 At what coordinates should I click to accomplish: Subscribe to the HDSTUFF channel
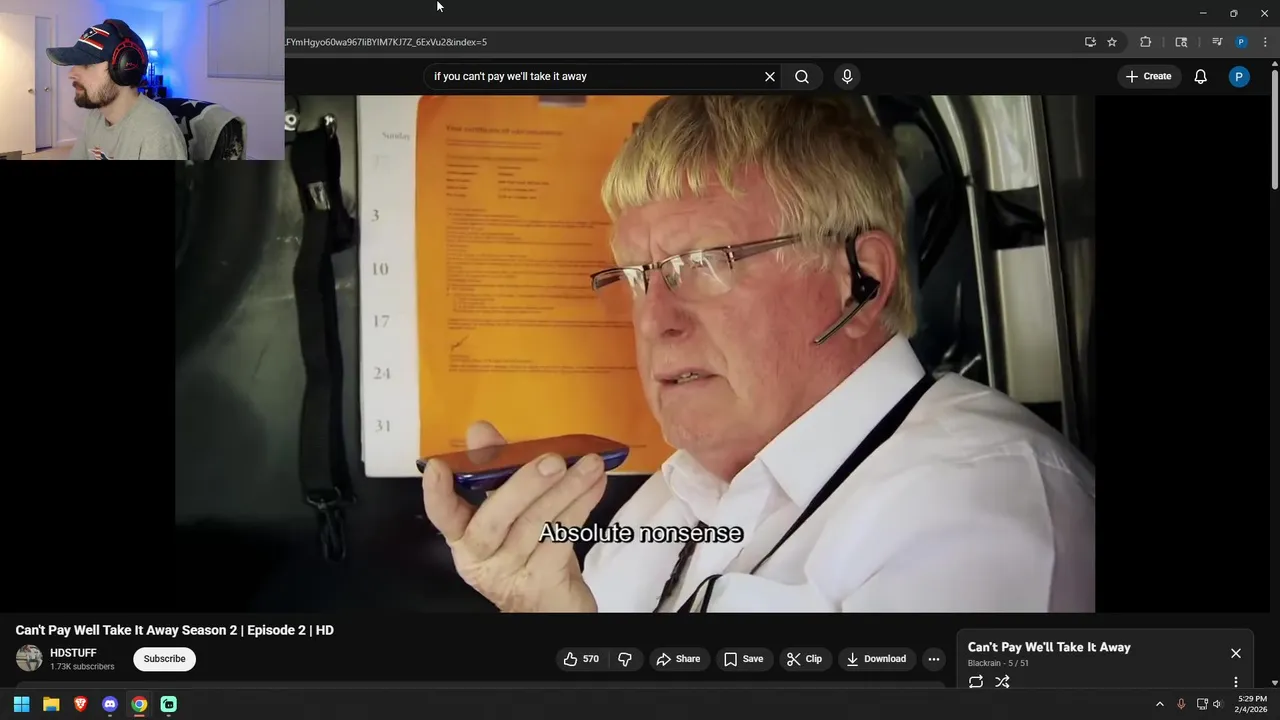(164, 659)
